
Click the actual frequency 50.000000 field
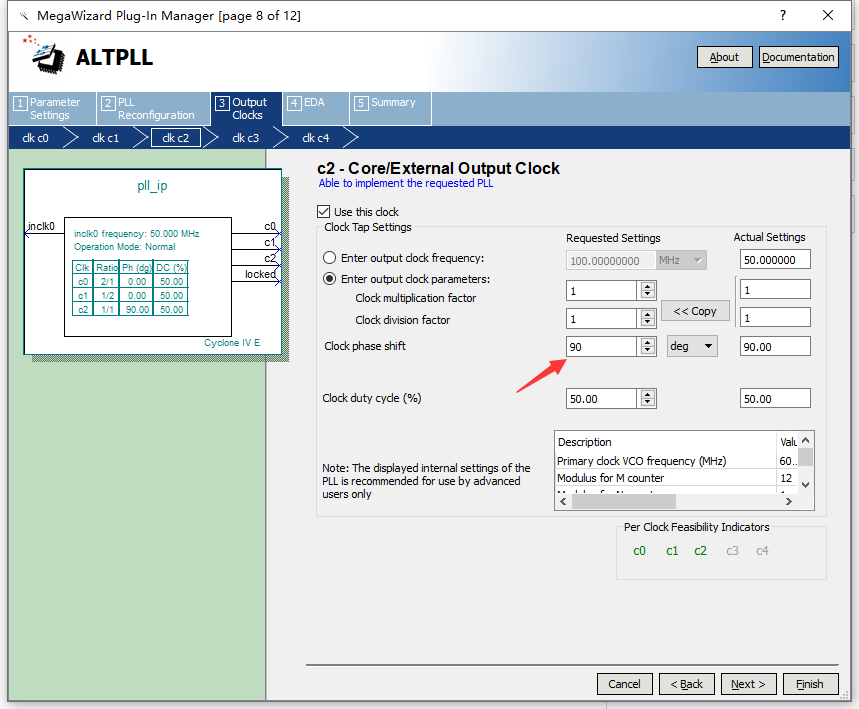point(775,260)
